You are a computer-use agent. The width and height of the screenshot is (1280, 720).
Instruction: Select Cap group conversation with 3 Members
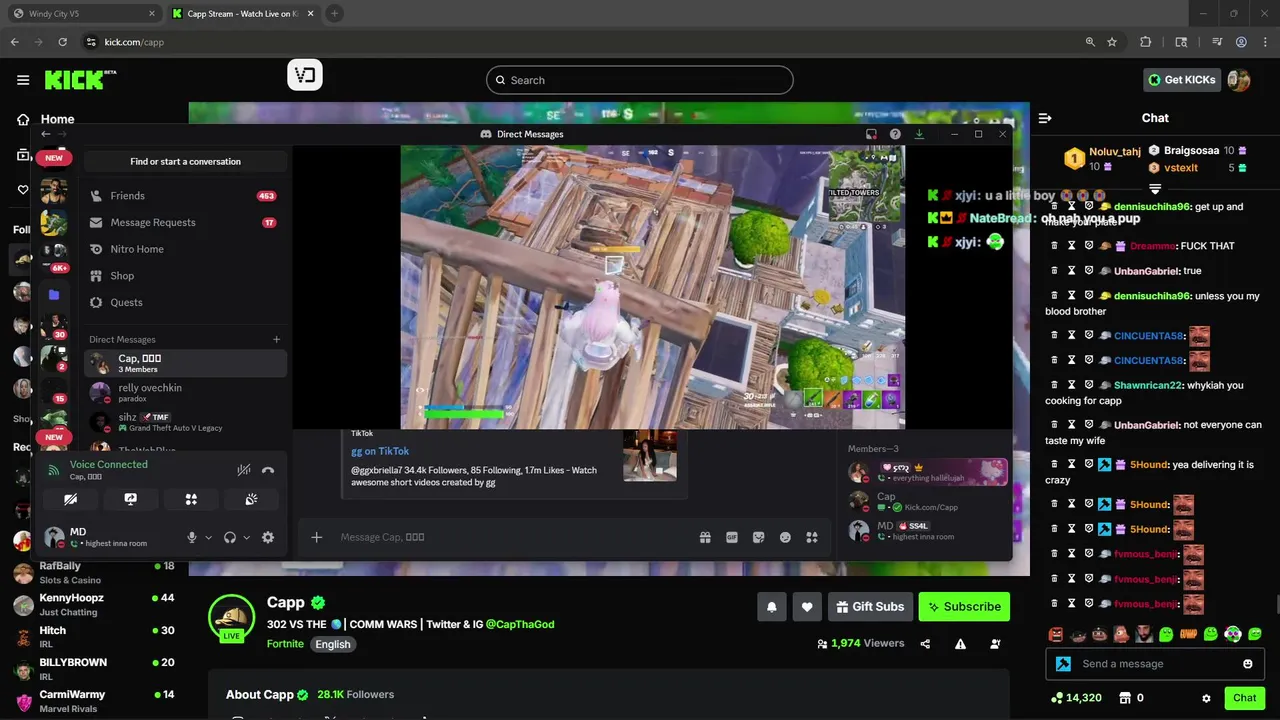pos(185,363)
